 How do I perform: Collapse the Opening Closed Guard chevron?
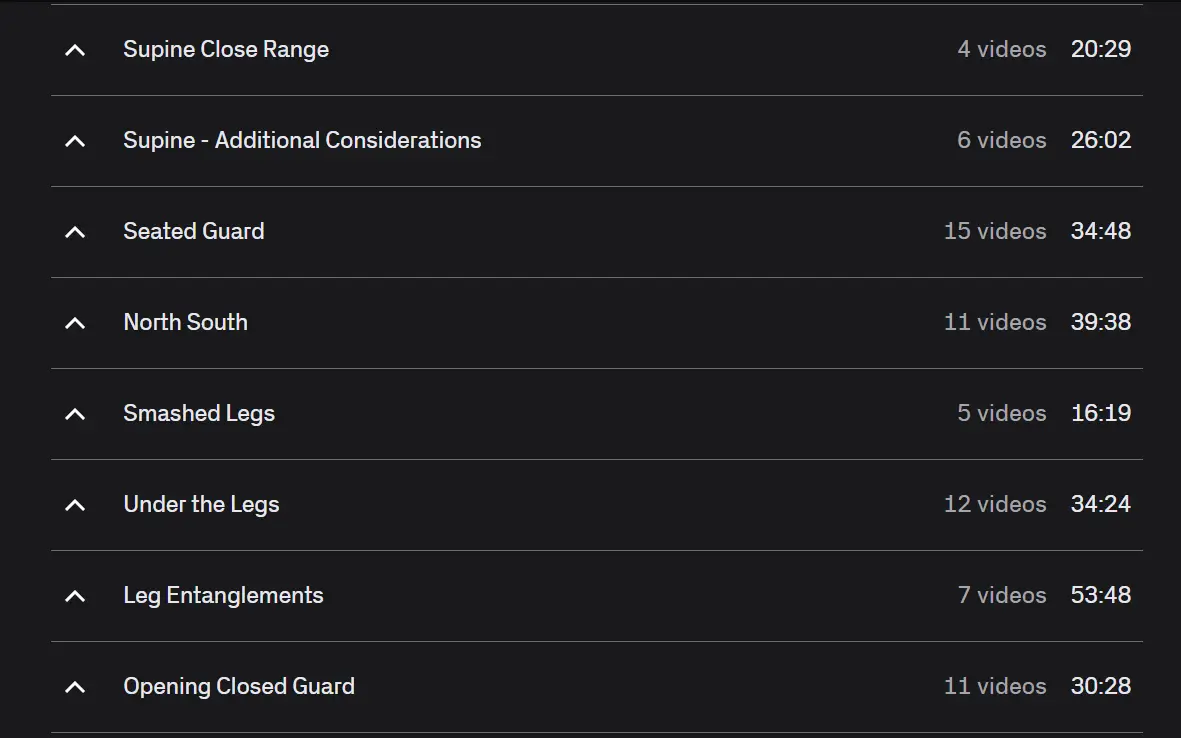pyautogui.click(x=75, y=687)
